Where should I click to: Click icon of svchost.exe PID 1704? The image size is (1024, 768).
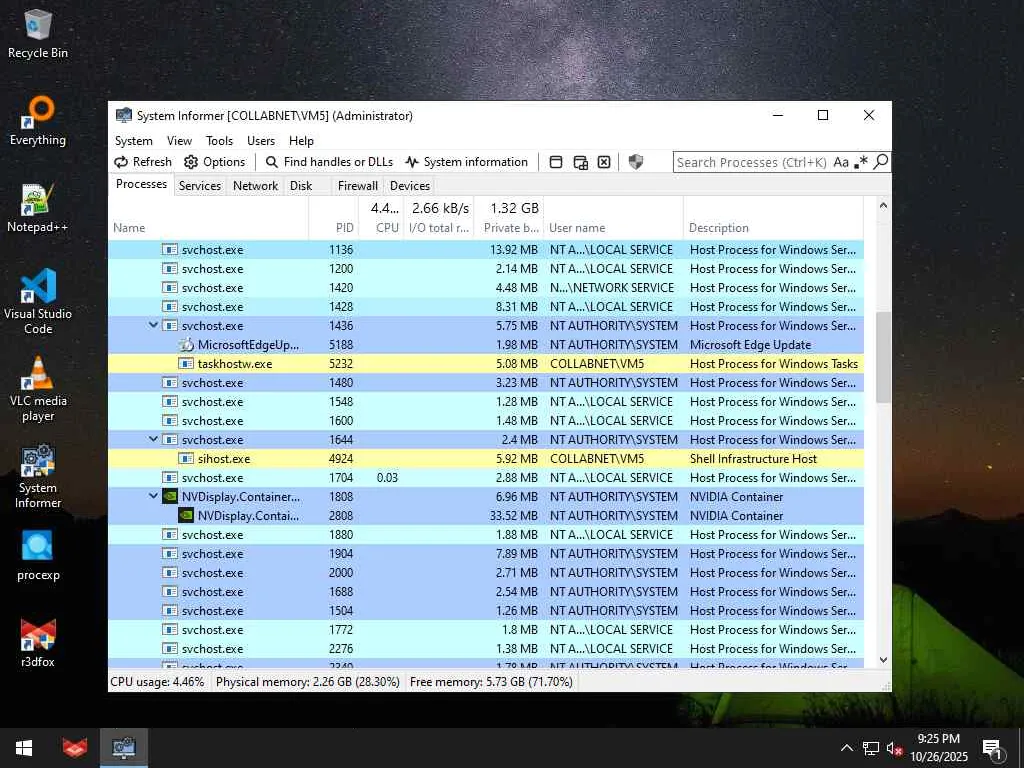click(x=170, y=477)
